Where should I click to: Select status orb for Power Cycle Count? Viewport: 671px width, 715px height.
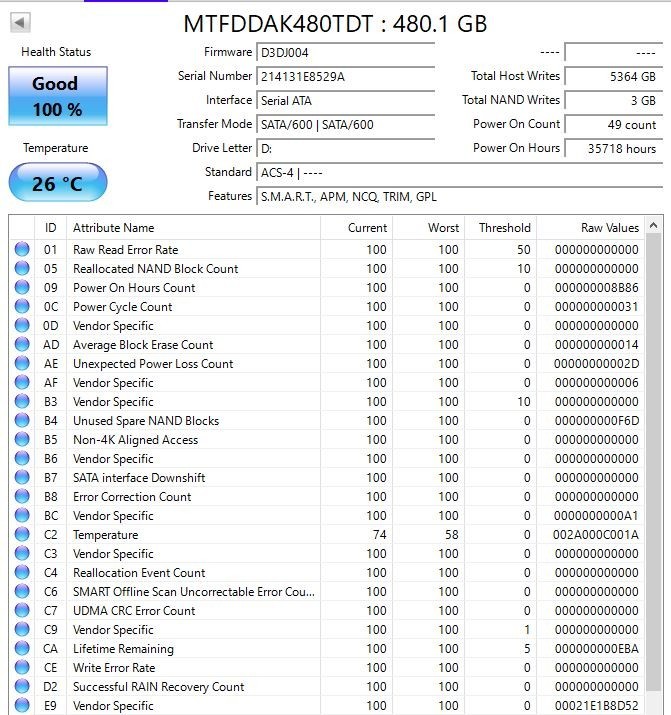pos(22,306)
